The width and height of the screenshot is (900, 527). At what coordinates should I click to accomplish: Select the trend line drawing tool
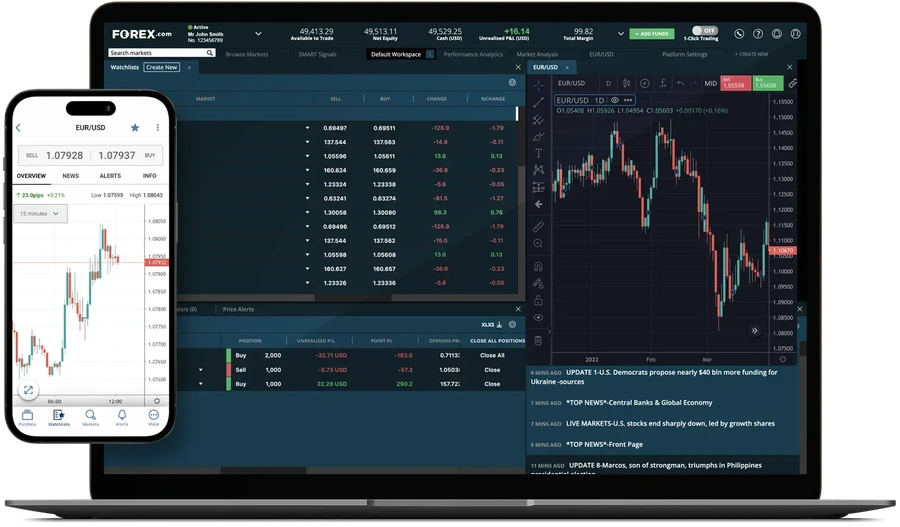point(538,103)
